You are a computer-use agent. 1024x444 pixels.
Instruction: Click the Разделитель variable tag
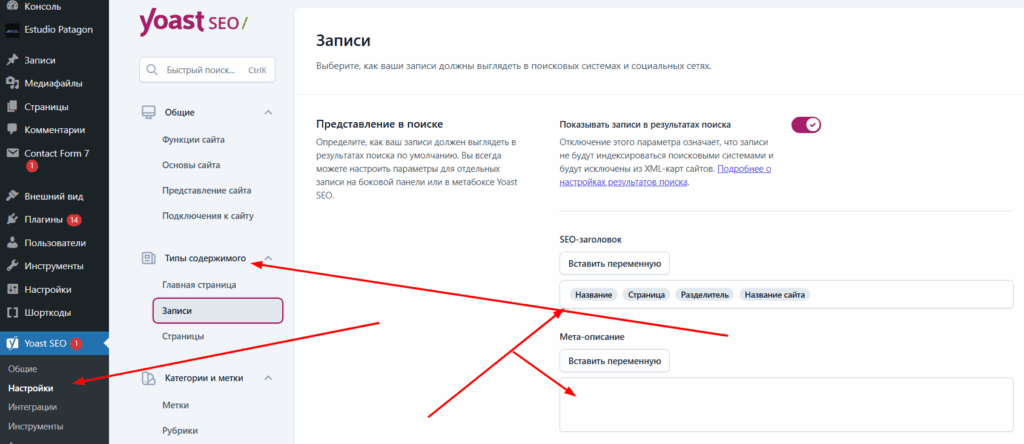pos(705,295)
